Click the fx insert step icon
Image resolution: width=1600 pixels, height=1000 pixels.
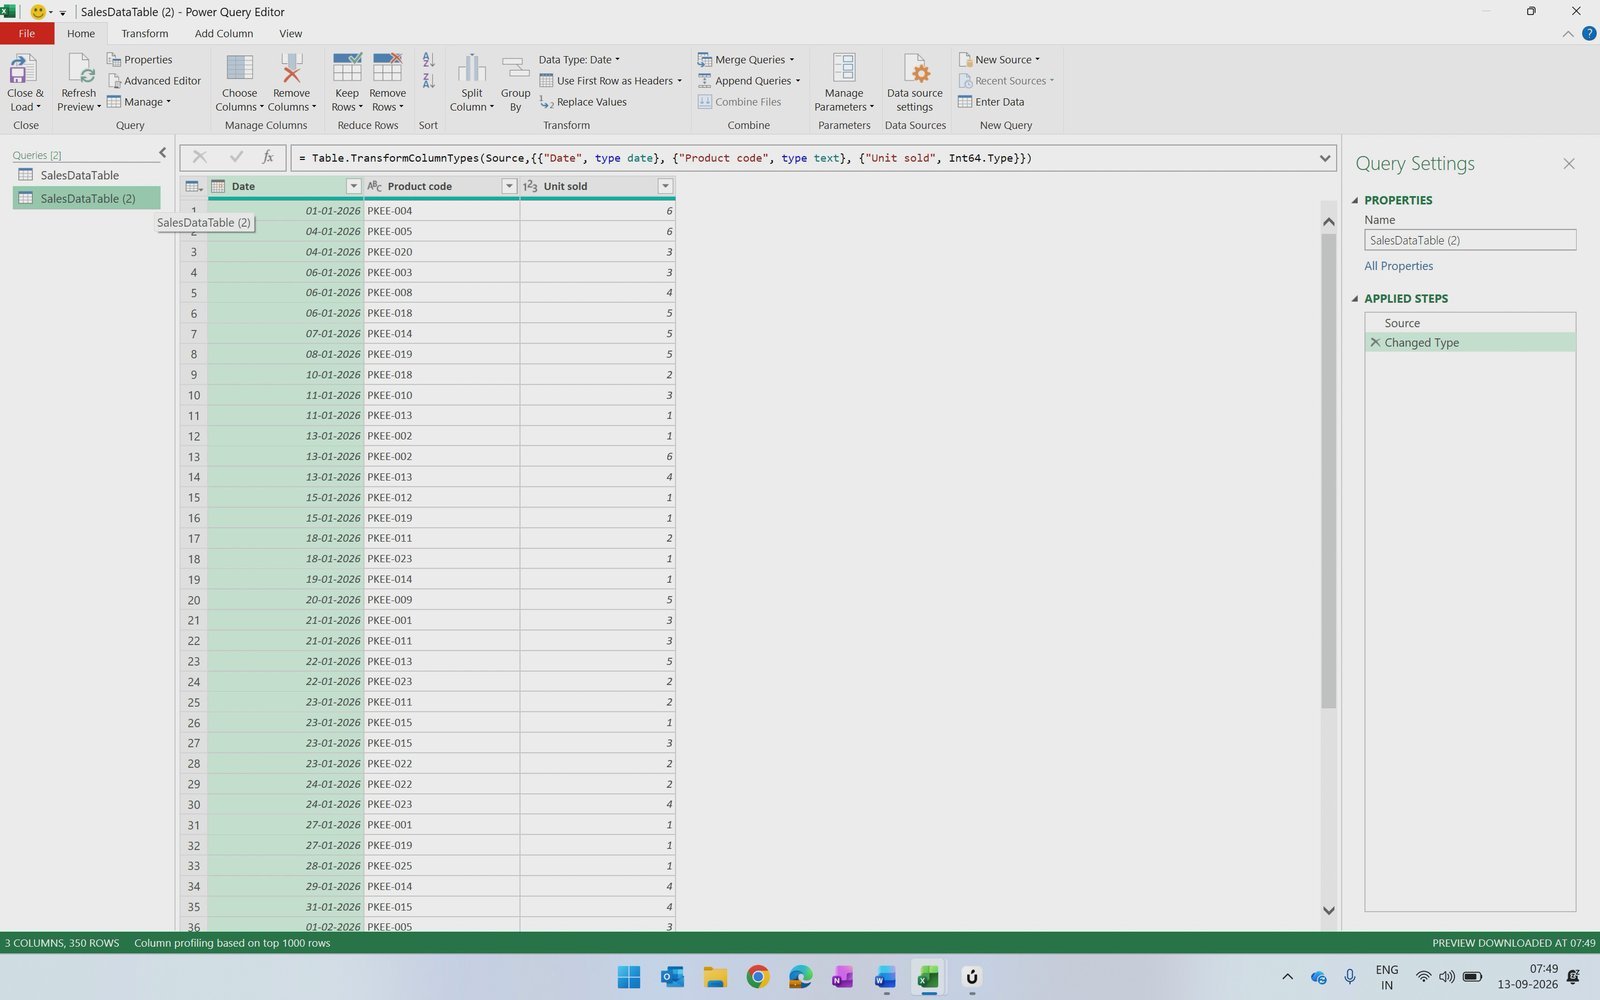point(268,157)
